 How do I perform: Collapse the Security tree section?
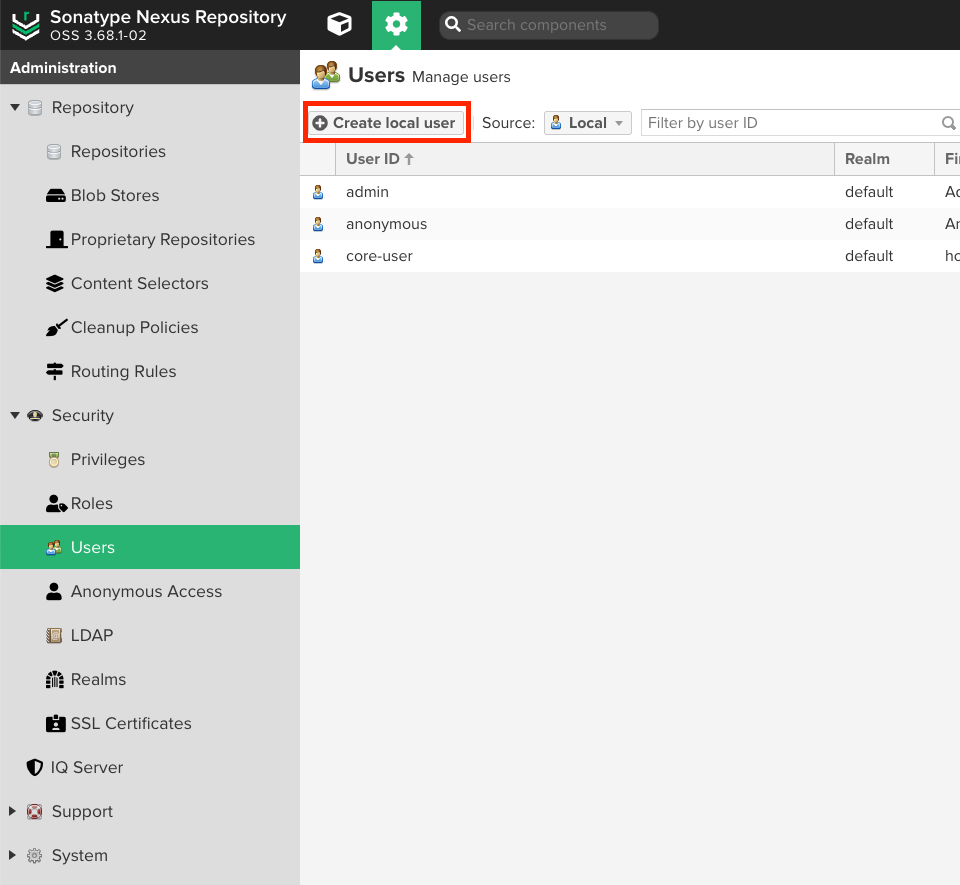[x=15, y=416]
